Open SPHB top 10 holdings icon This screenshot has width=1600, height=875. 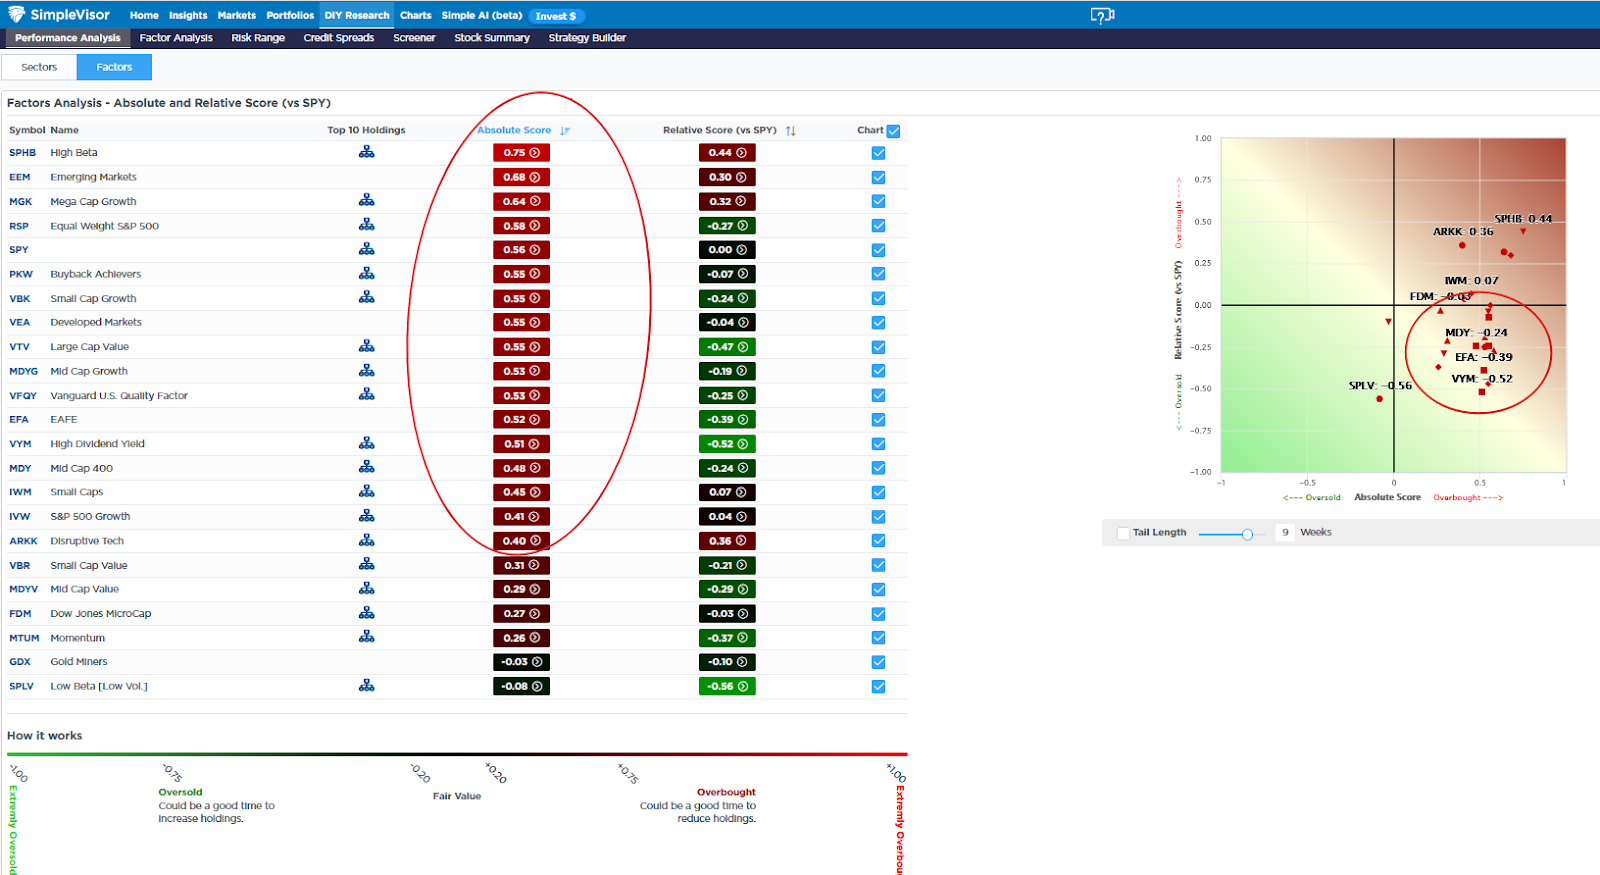click(x=367, y=152)
